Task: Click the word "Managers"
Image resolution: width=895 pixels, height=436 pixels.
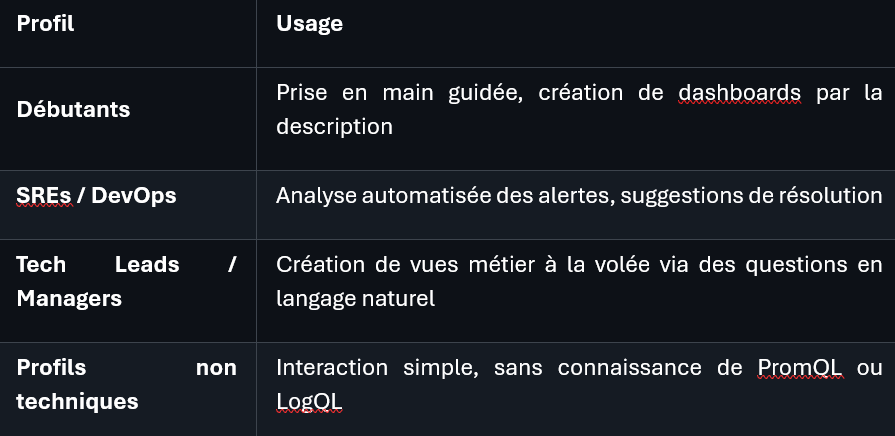Action: tap(68, 299)
